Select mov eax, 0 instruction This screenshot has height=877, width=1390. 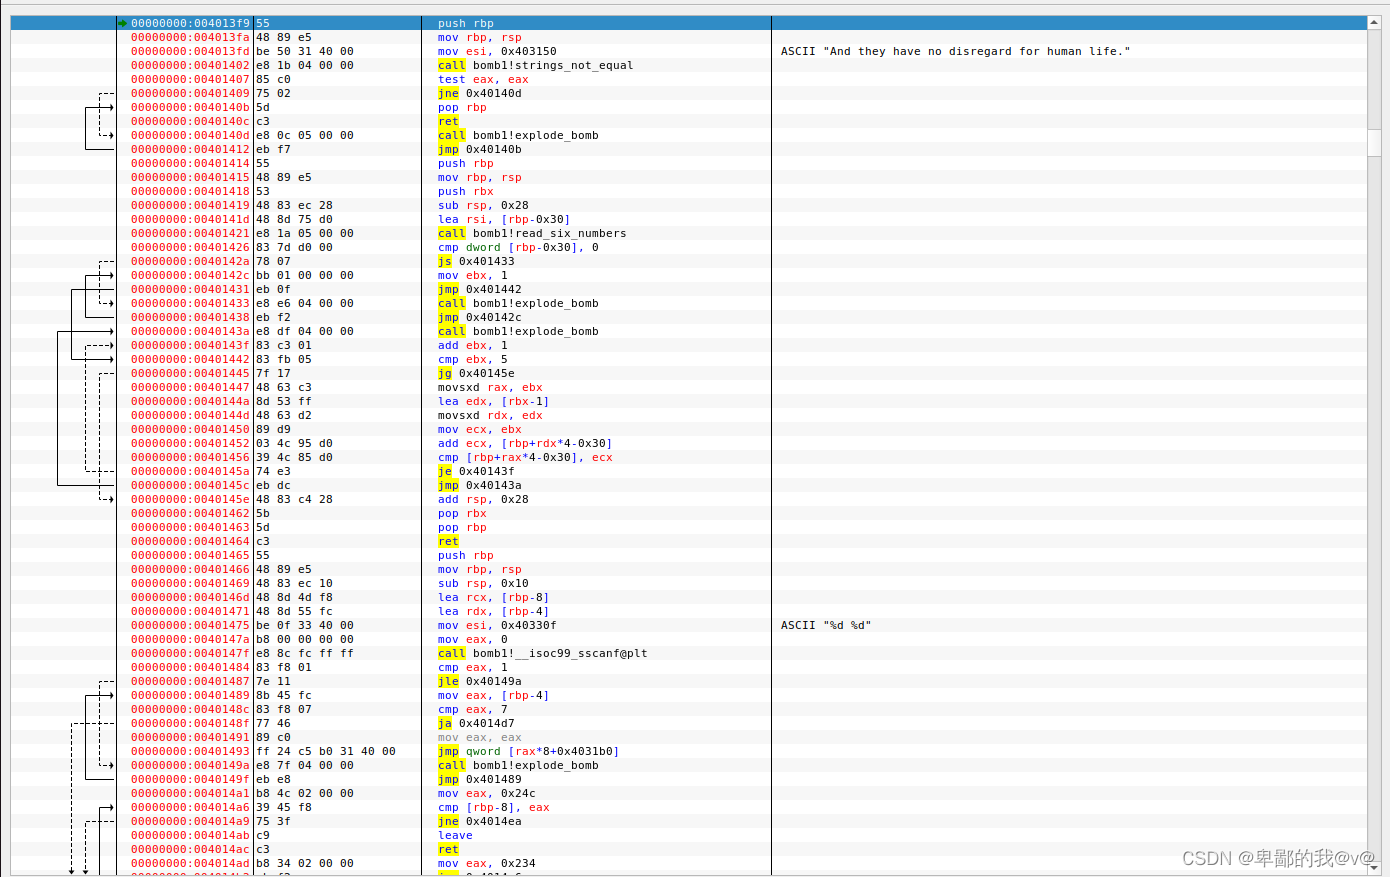click(x=472, y=639)
